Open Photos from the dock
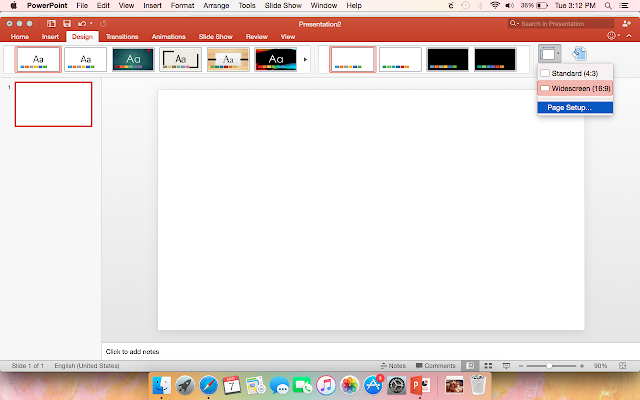The width and height of the screenshot is (640, 400). pyautogui.click(x=349, y=385)
